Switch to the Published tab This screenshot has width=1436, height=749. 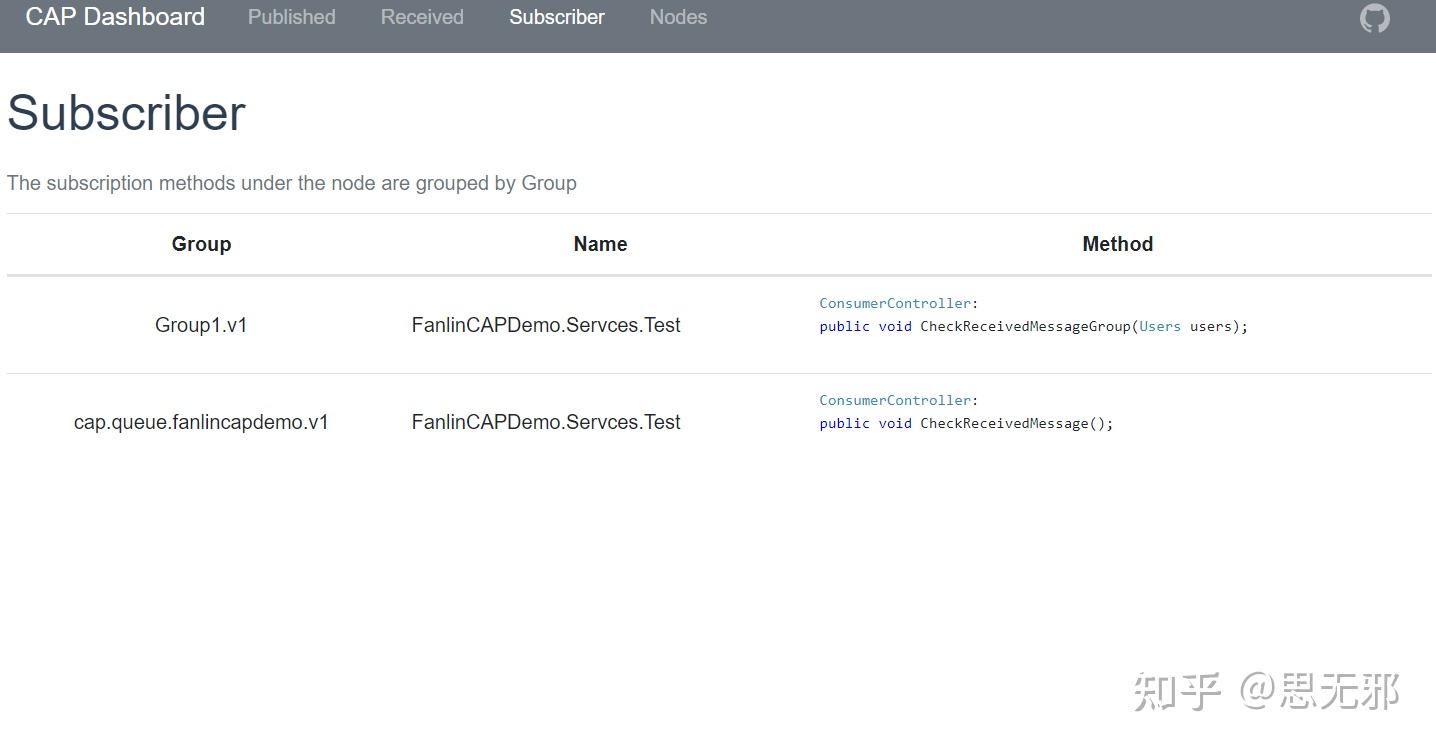(x=291, y=17)
